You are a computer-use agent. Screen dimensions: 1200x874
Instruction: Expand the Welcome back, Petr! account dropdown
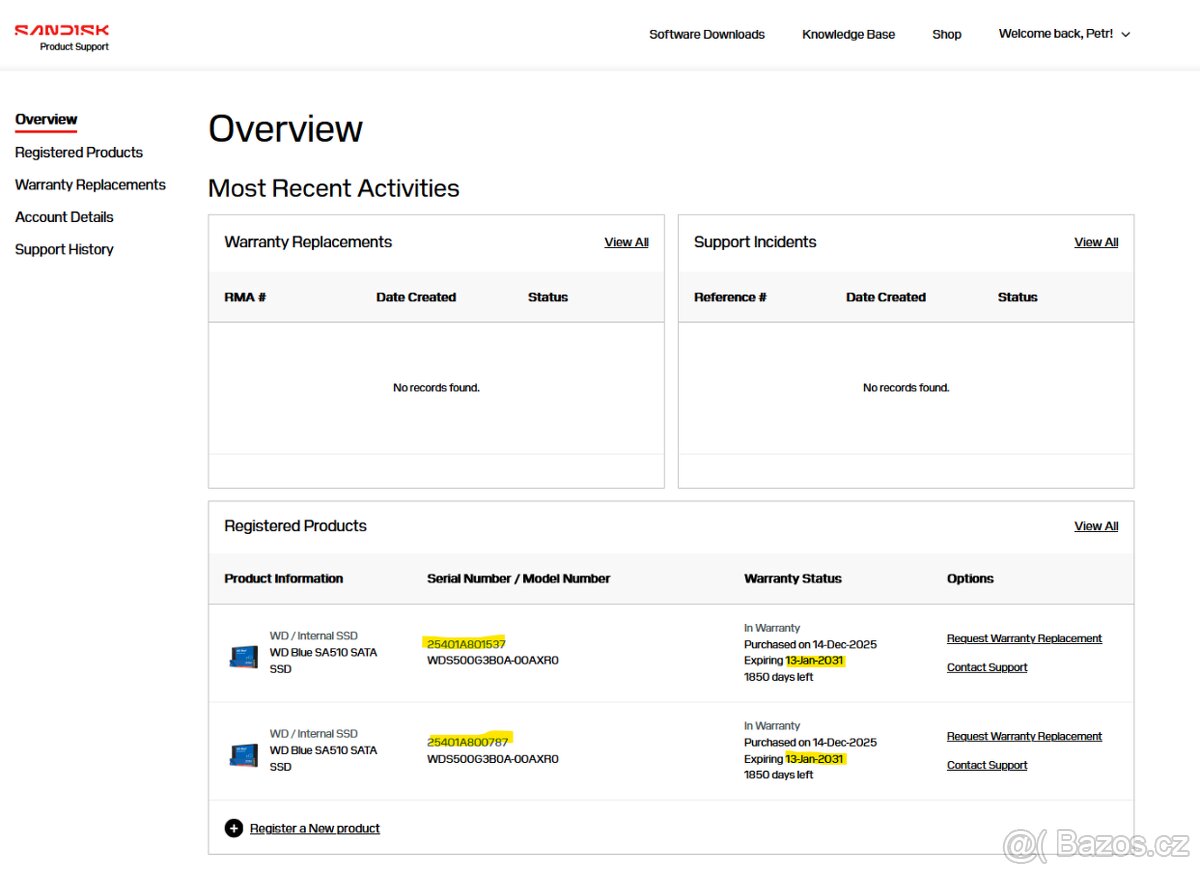[x=1064, y=34]
